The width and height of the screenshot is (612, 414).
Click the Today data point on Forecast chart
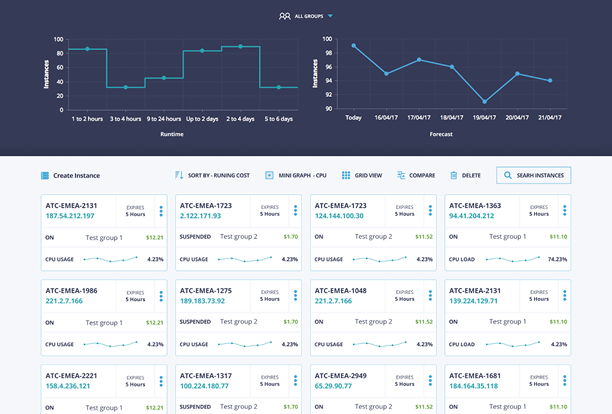354,46
